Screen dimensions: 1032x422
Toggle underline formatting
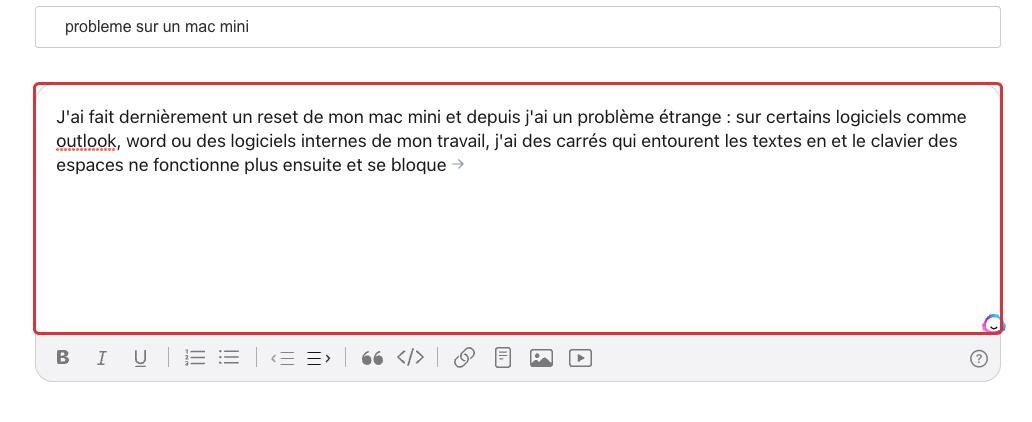[x=140, y=358]
